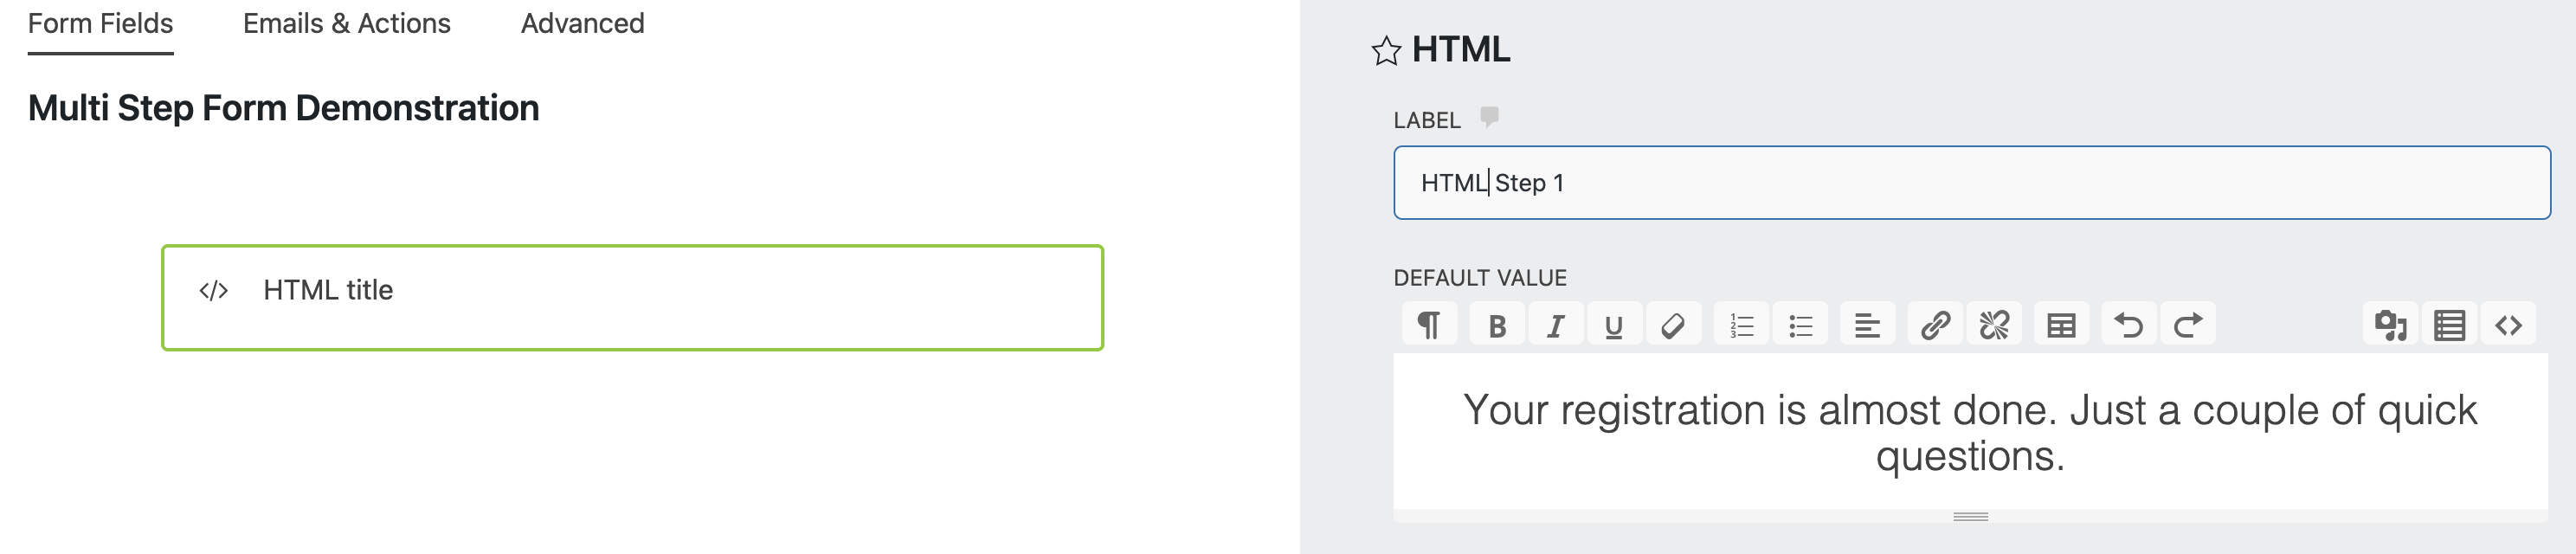Image resolution: width=2576 pixels, height=554 pixels.
Task: Toggle the bulleted list format
Action: coord(1800,323)
